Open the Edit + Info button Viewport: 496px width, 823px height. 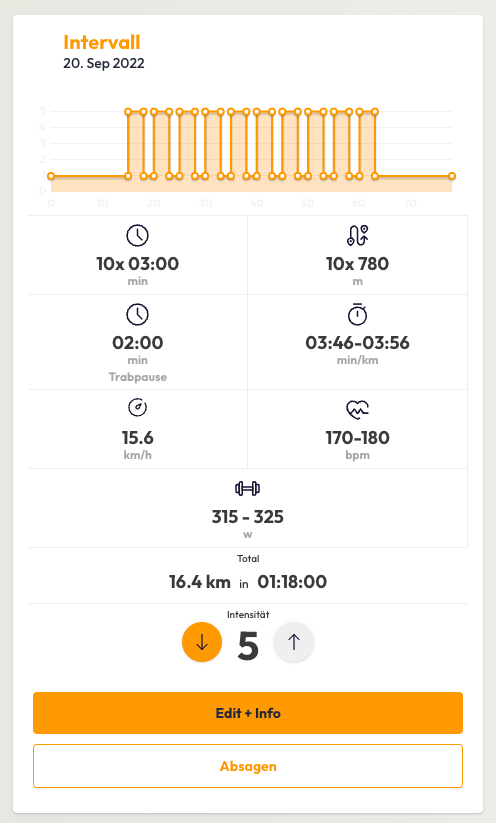[x=248, y=713]
